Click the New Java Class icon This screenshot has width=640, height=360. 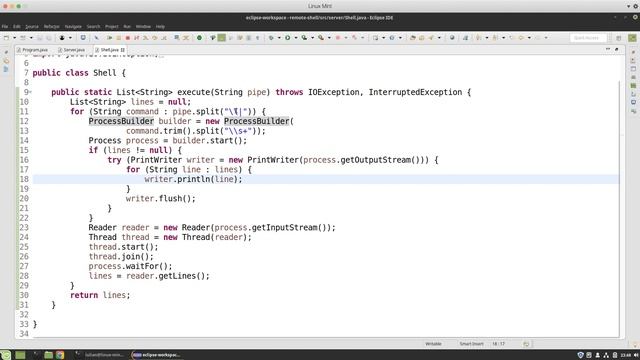pos(392,38)
